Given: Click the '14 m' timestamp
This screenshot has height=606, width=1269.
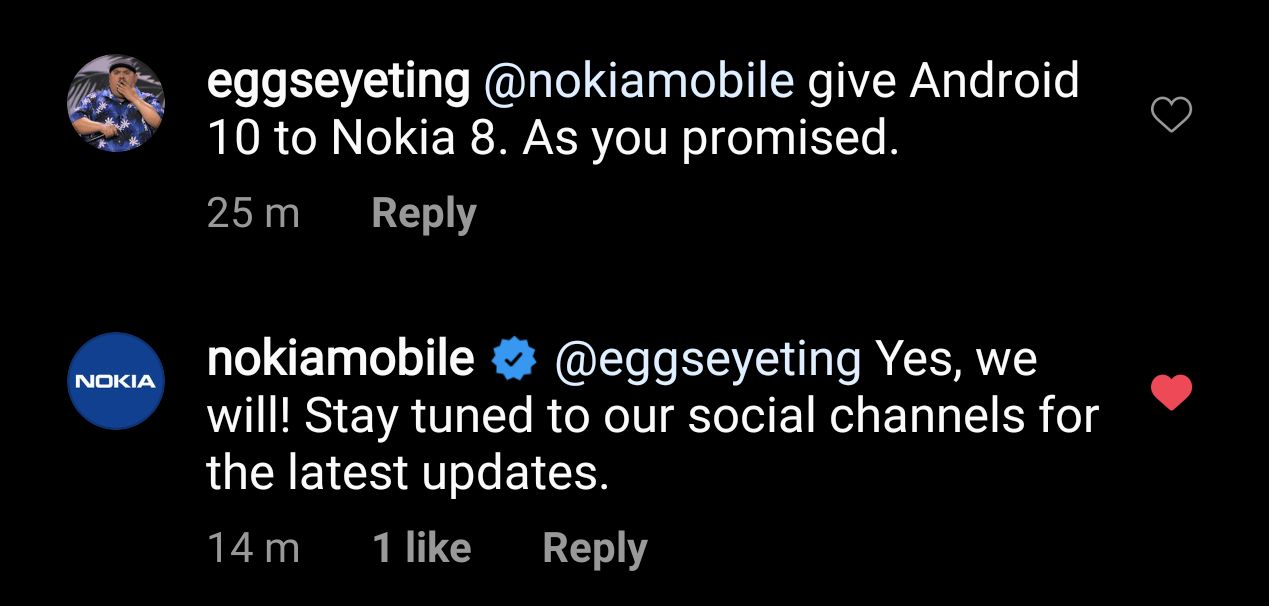Looking at the screenshot, I should click(253, 548).
